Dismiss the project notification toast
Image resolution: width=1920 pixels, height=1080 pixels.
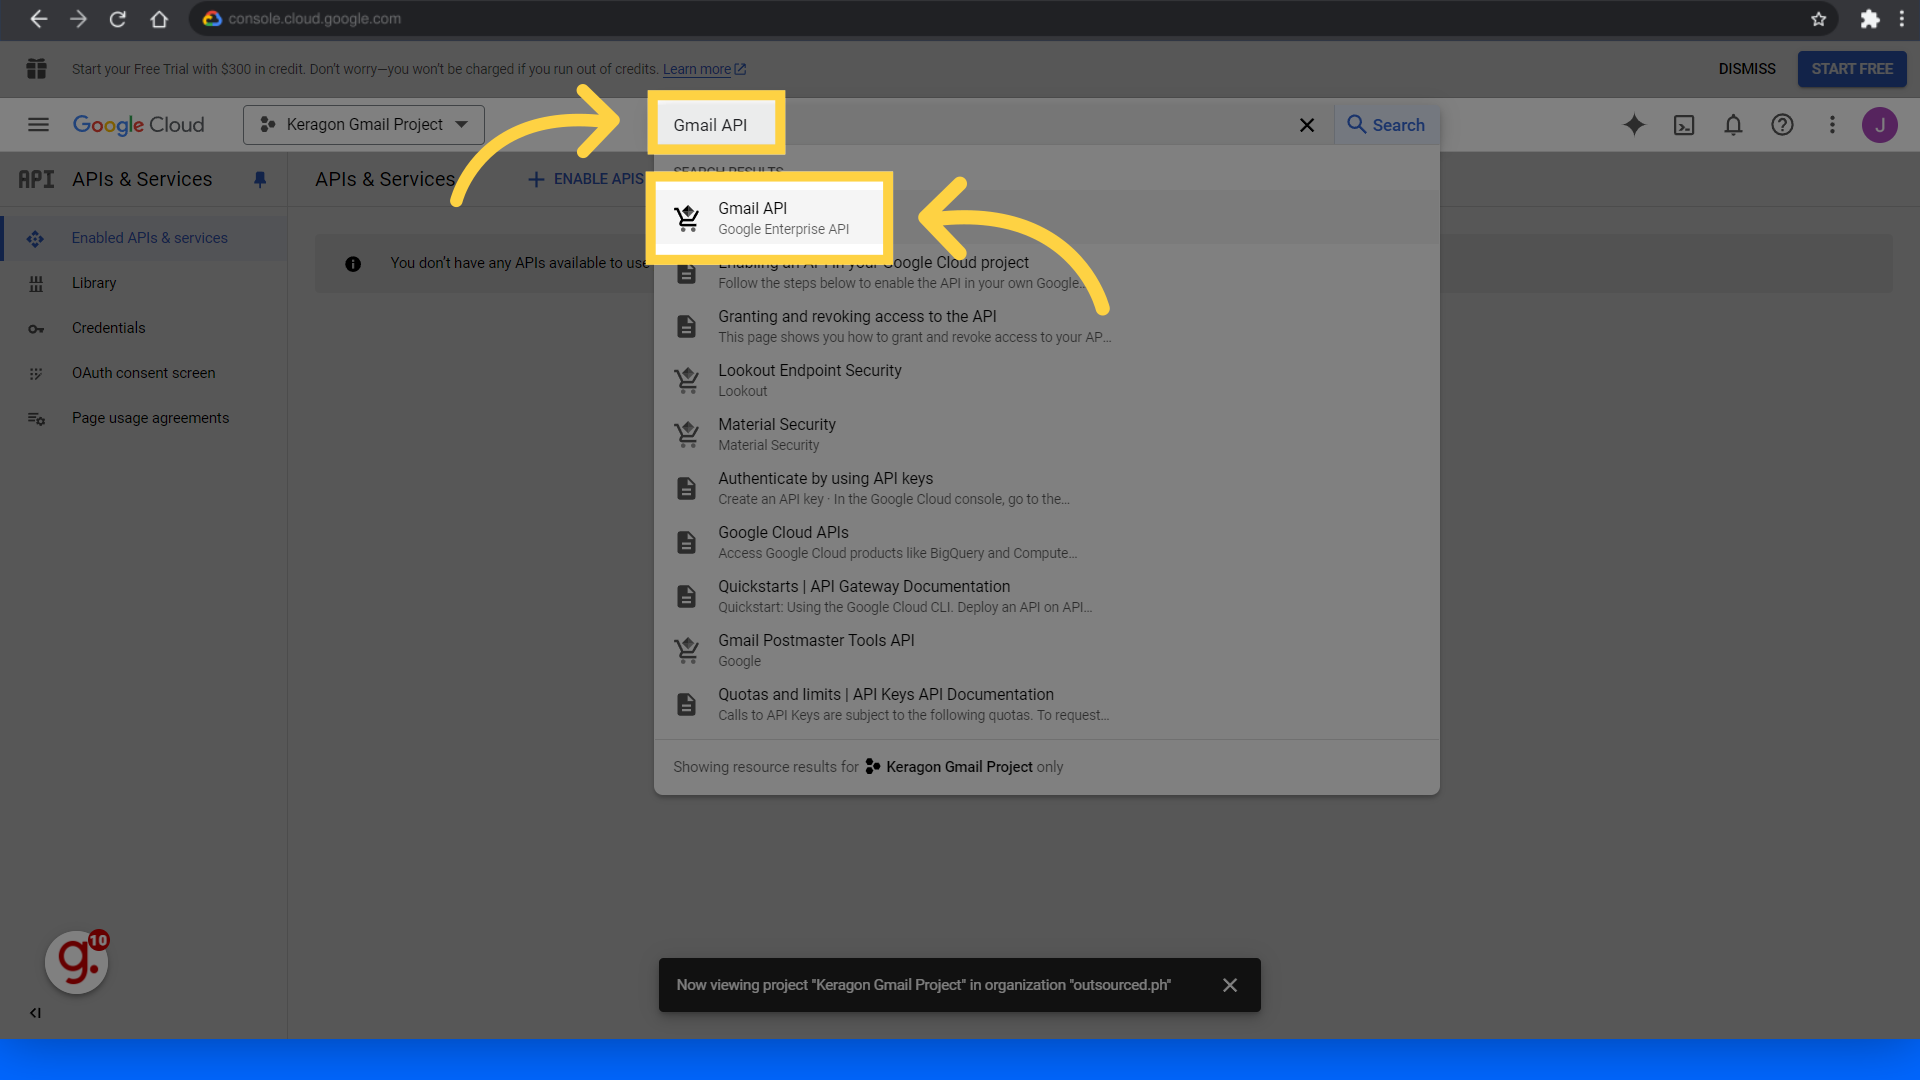coord(1229,985)
